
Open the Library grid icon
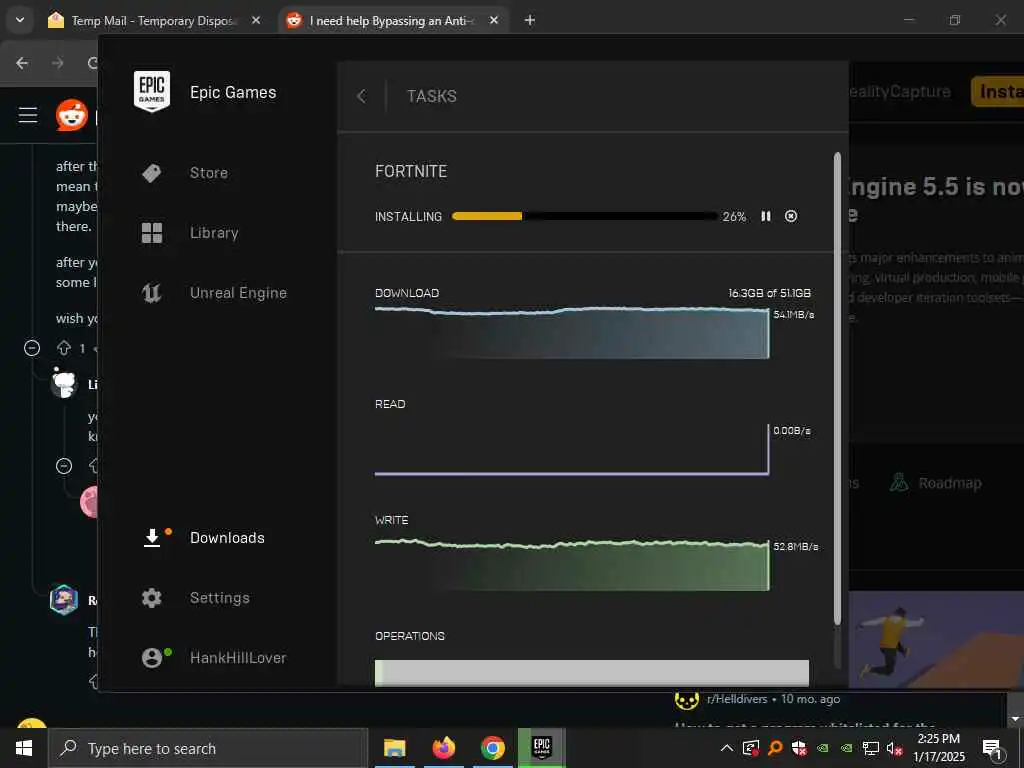click(x=152, y=232)
